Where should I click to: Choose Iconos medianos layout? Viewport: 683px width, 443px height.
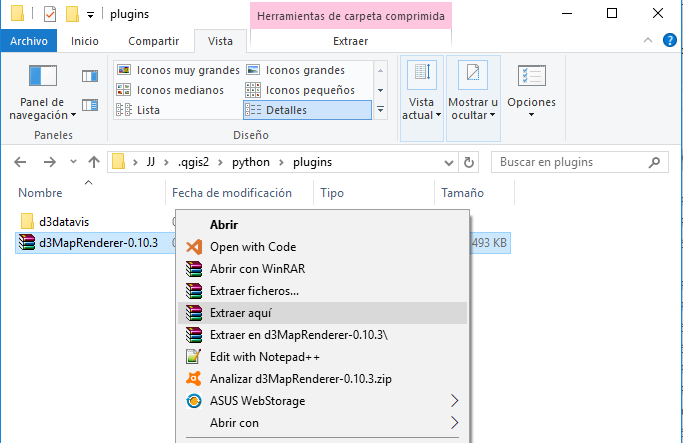(170, 90)
